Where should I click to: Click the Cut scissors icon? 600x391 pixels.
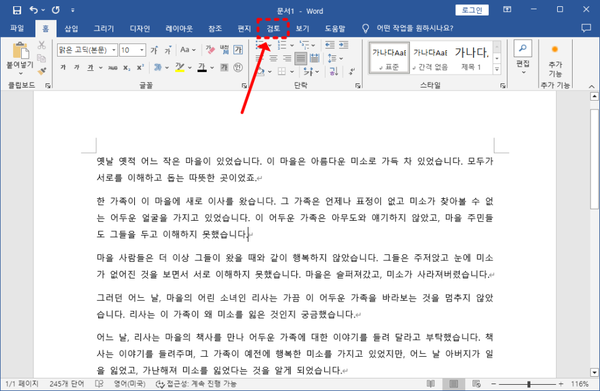[x=41, y=45]
